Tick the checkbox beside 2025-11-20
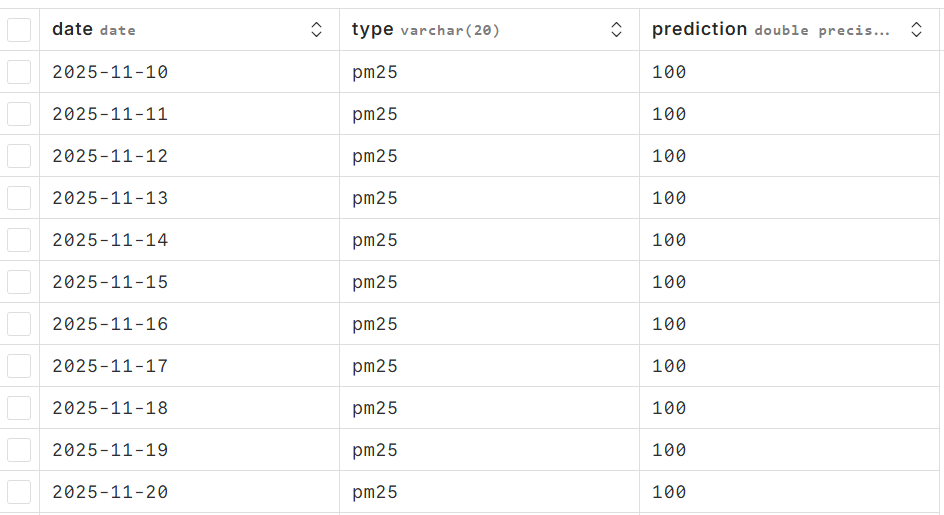This screenshot has height=515, width=944. tap(19, 492)
